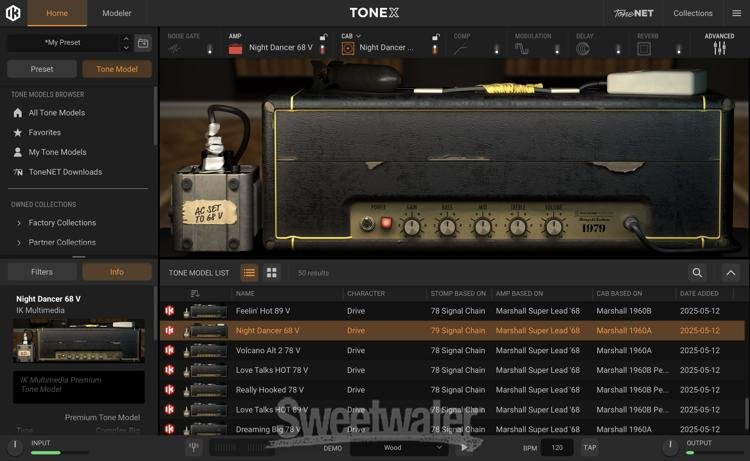Open ToneNET tab
Image resolution: width=750 pixels, height=461 pixels.
633,13
